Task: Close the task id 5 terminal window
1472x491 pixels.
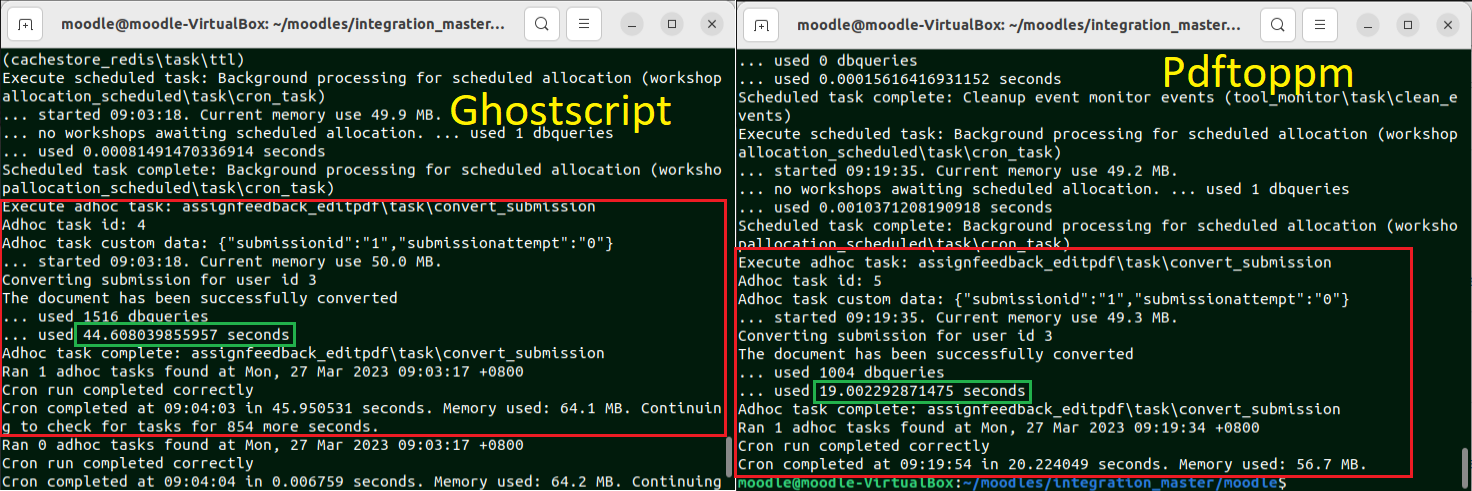Action: pos(1448,24)
